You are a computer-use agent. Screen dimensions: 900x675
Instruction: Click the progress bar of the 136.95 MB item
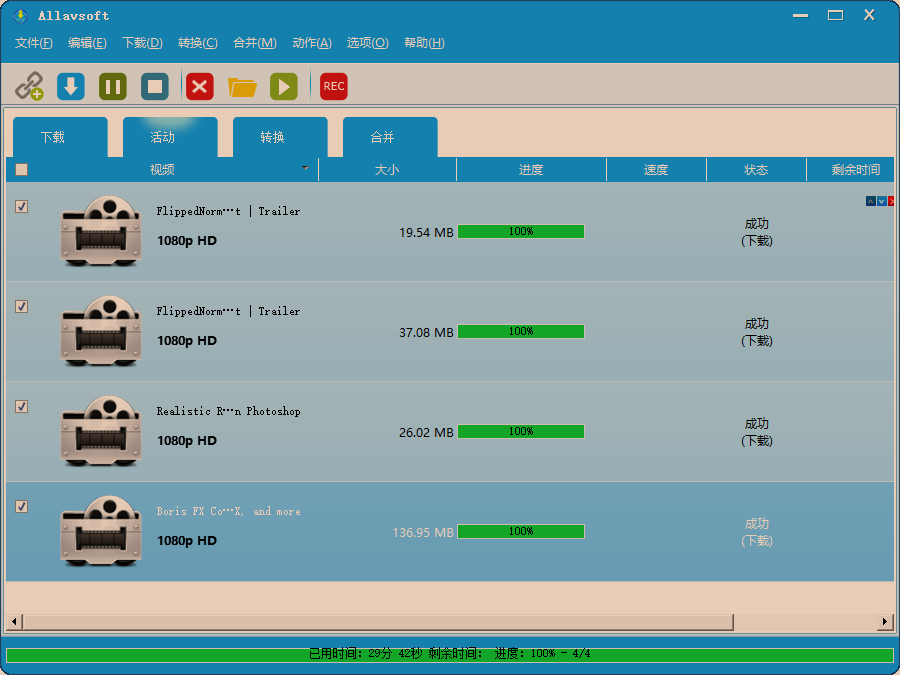pos(521,531)
